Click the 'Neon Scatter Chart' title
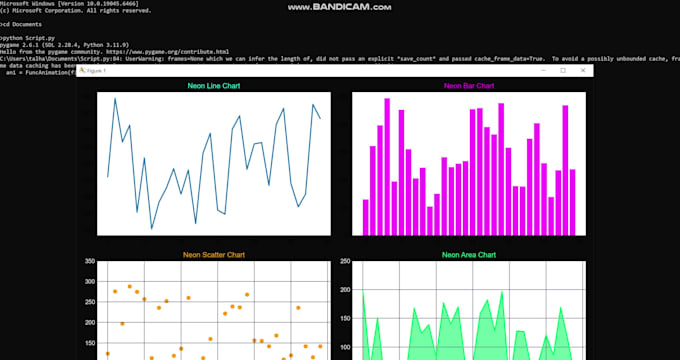This screenshot has height=360, width=680. point(214,255)
